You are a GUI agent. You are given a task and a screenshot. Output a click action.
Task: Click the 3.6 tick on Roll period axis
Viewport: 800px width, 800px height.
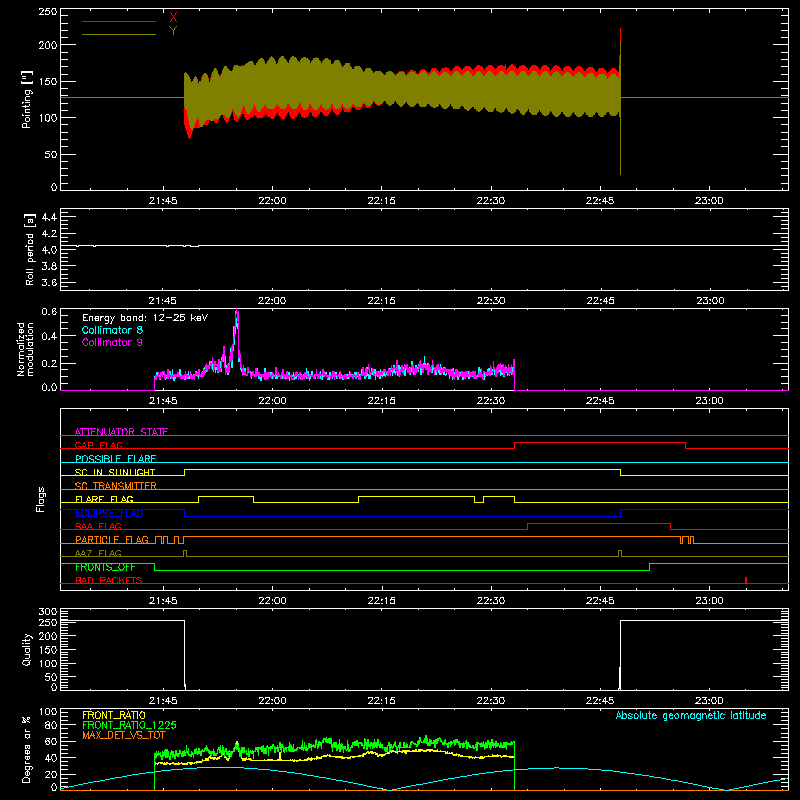click(x=49, y=282)
